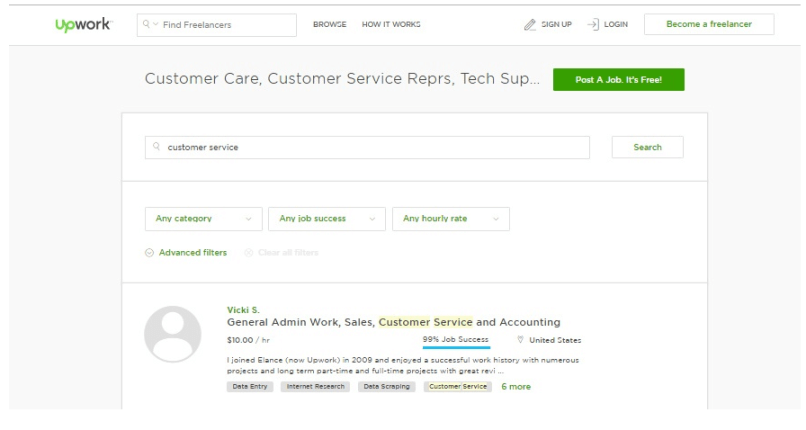
Task: Expand the Any hourly rate dropdown
Action: pos(451,219)
